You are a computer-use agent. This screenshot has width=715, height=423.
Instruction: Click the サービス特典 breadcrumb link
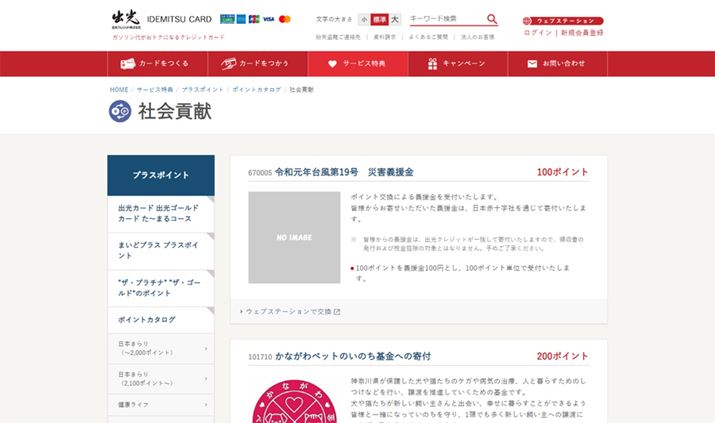pyautogui.click(x=155, y=90)
